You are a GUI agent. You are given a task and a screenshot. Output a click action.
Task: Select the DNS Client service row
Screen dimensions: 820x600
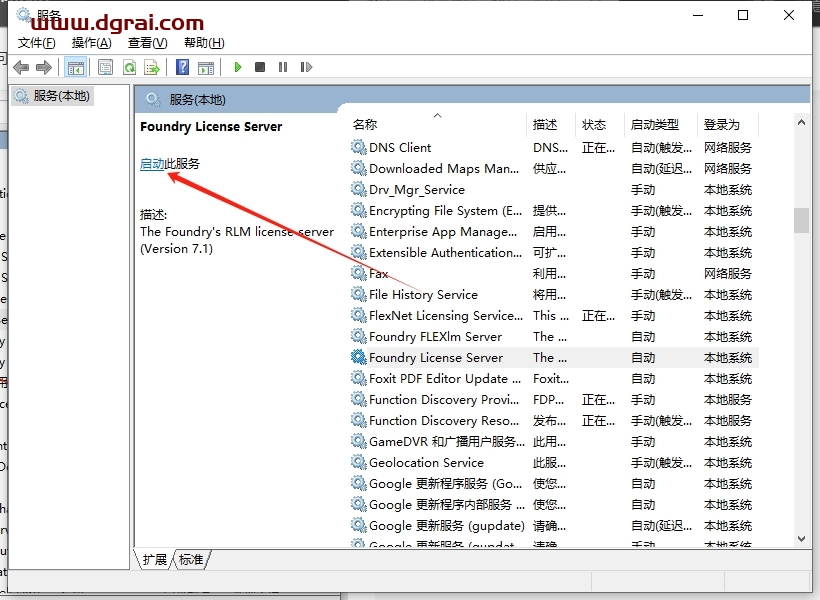(x=553, y=148)
